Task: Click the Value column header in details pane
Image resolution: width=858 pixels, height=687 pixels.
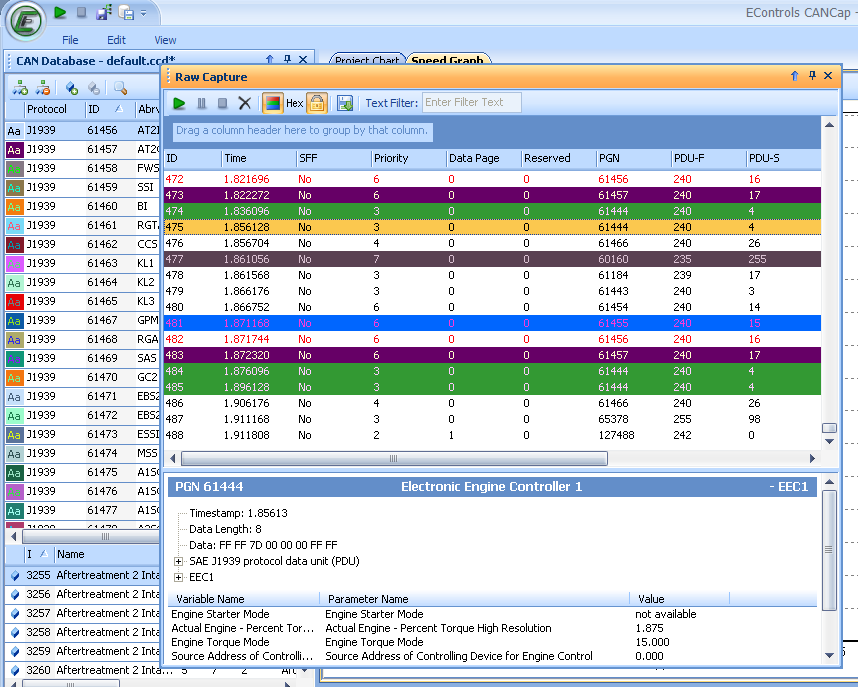Action: (x=679, y=599)
